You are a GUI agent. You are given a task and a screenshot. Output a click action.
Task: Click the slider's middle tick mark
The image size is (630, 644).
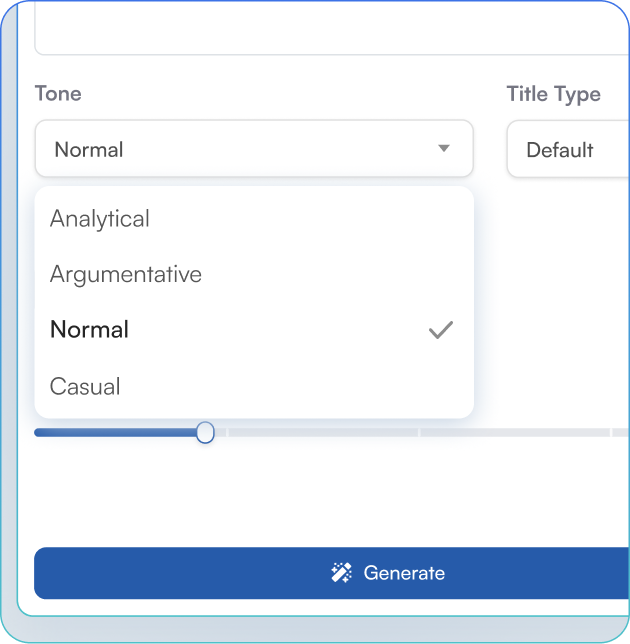click(x=419, y=432)
